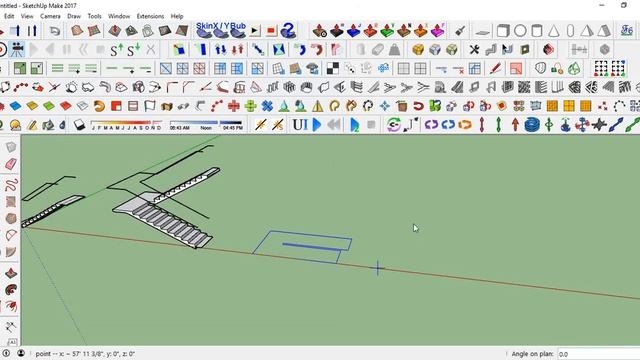Click the blue X cross icon
The width and height of the screenshot is (640, 360).
click(x=267, y=106)
